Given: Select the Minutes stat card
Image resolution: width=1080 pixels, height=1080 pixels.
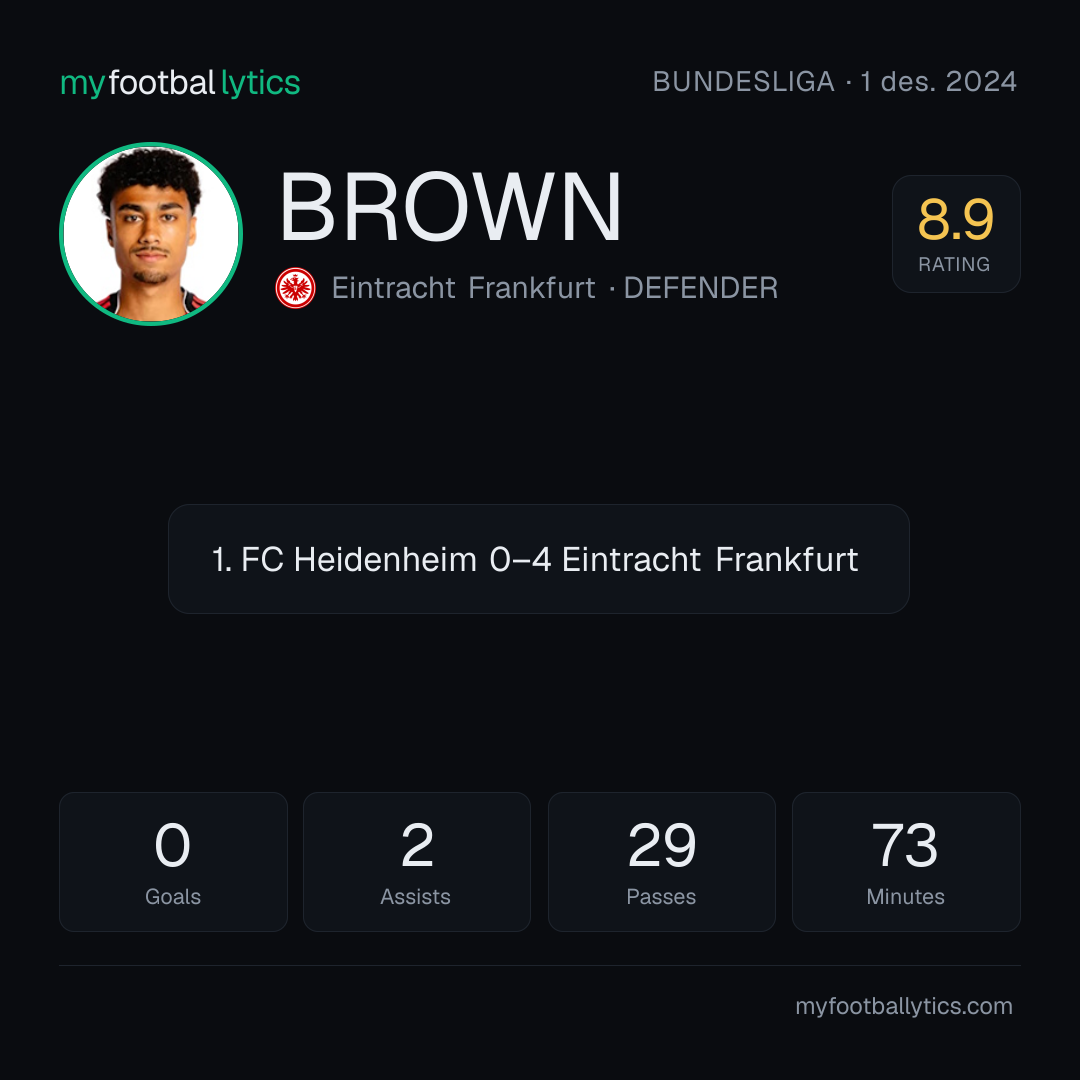Looking at the screenshot, I should click(x=906, y=862).
